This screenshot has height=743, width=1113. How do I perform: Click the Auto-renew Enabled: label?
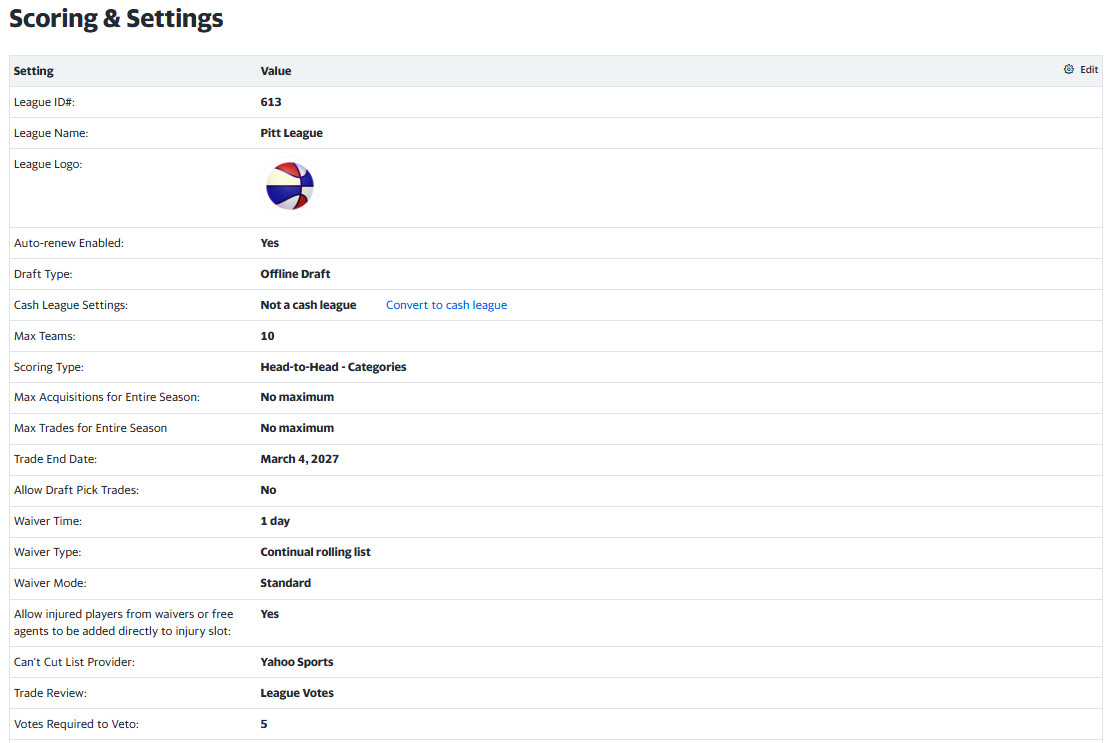[68, 243]
